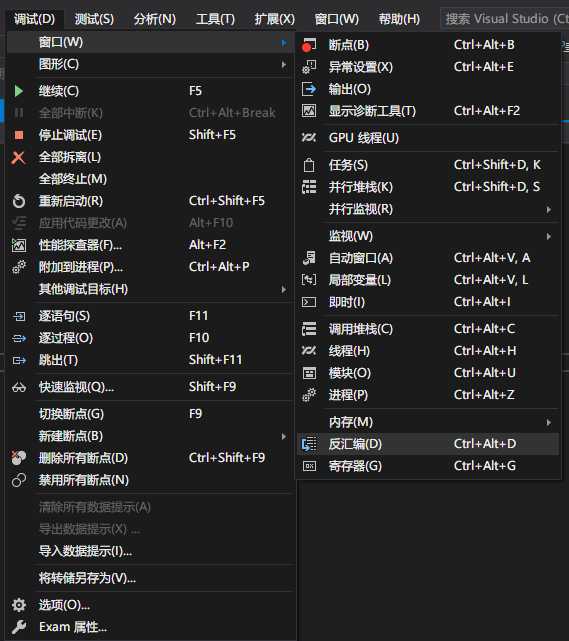Click the Ctrl+Alt+G shortcut text
Viewport: 569px width, 641px height.
485,466
